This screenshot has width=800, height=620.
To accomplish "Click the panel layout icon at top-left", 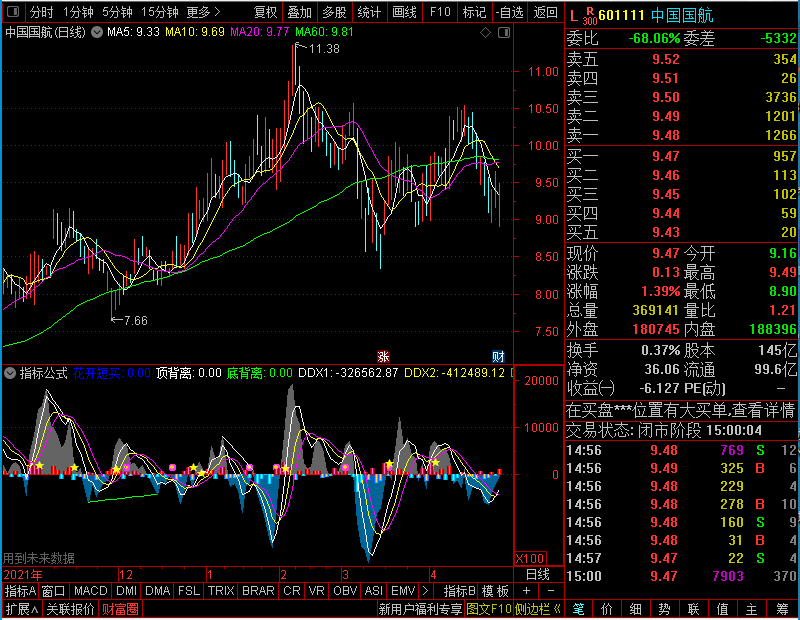I will (x=13, y=11).
